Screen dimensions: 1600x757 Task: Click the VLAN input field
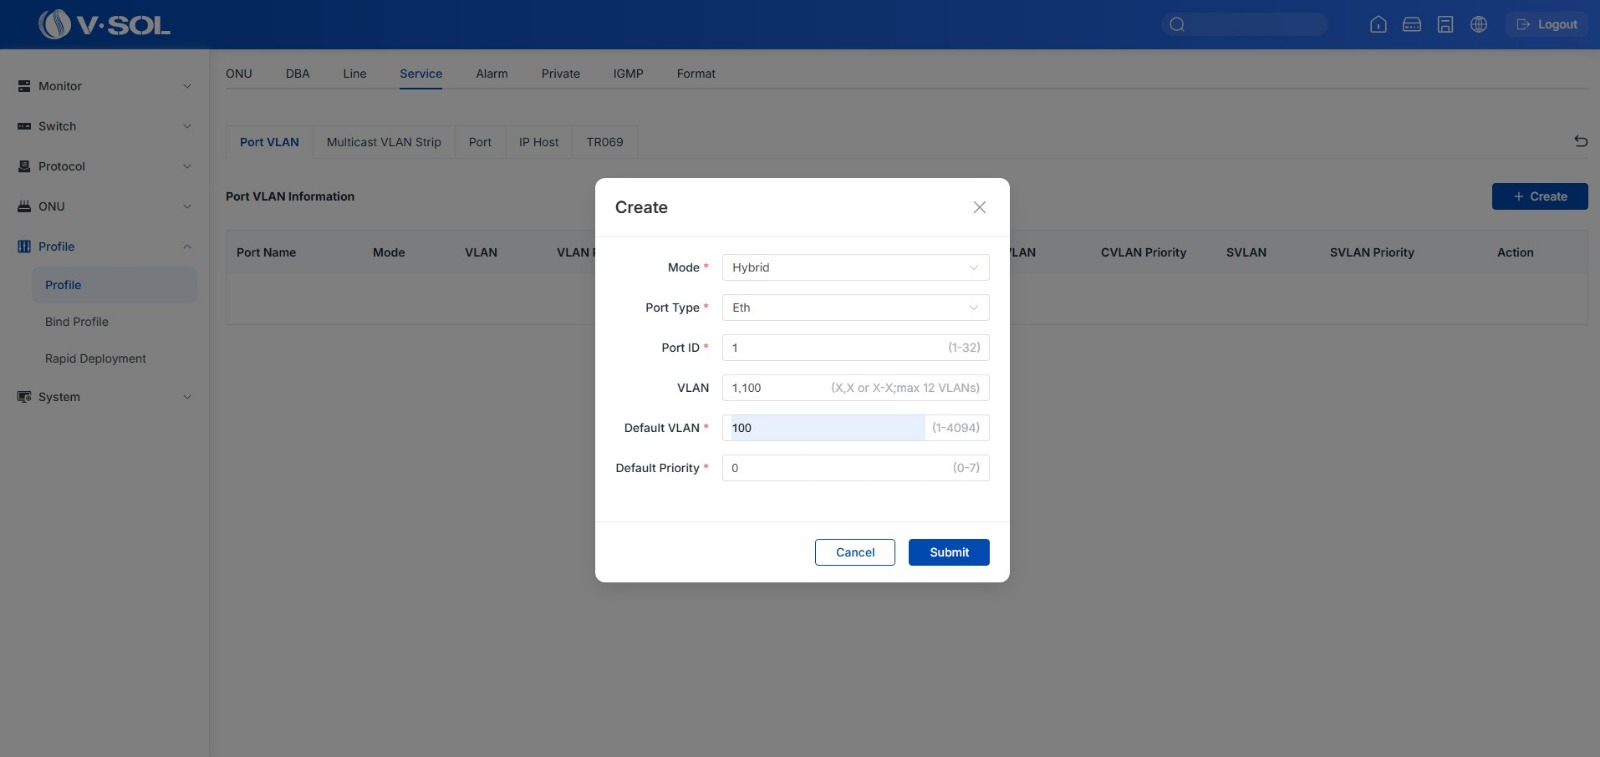855,387
